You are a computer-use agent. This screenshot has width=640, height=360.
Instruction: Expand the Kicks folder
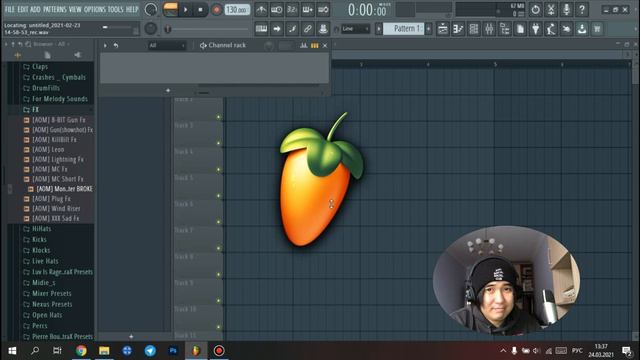[40, 240]
